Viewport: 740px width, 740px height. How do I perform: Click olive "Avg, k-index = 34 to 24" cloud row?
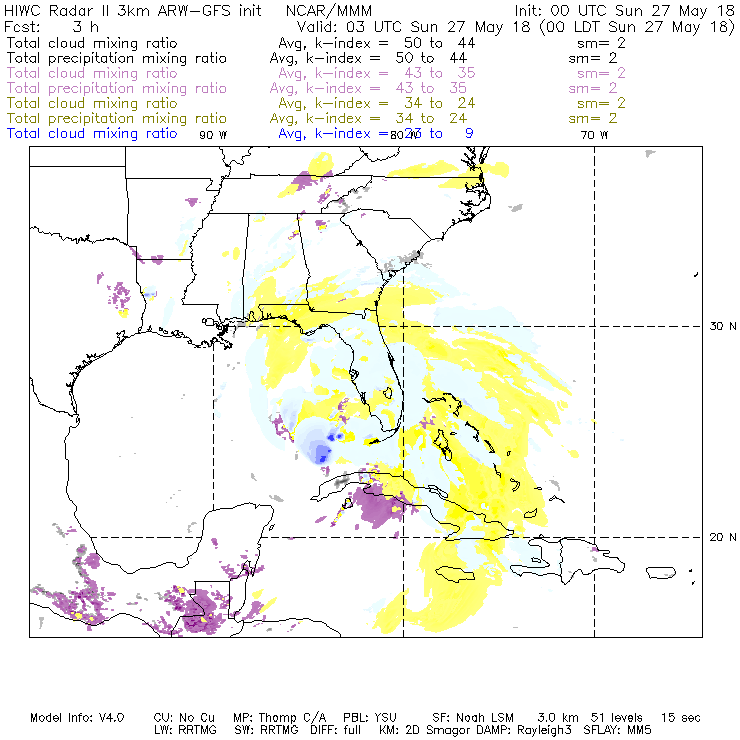point(377,103)
